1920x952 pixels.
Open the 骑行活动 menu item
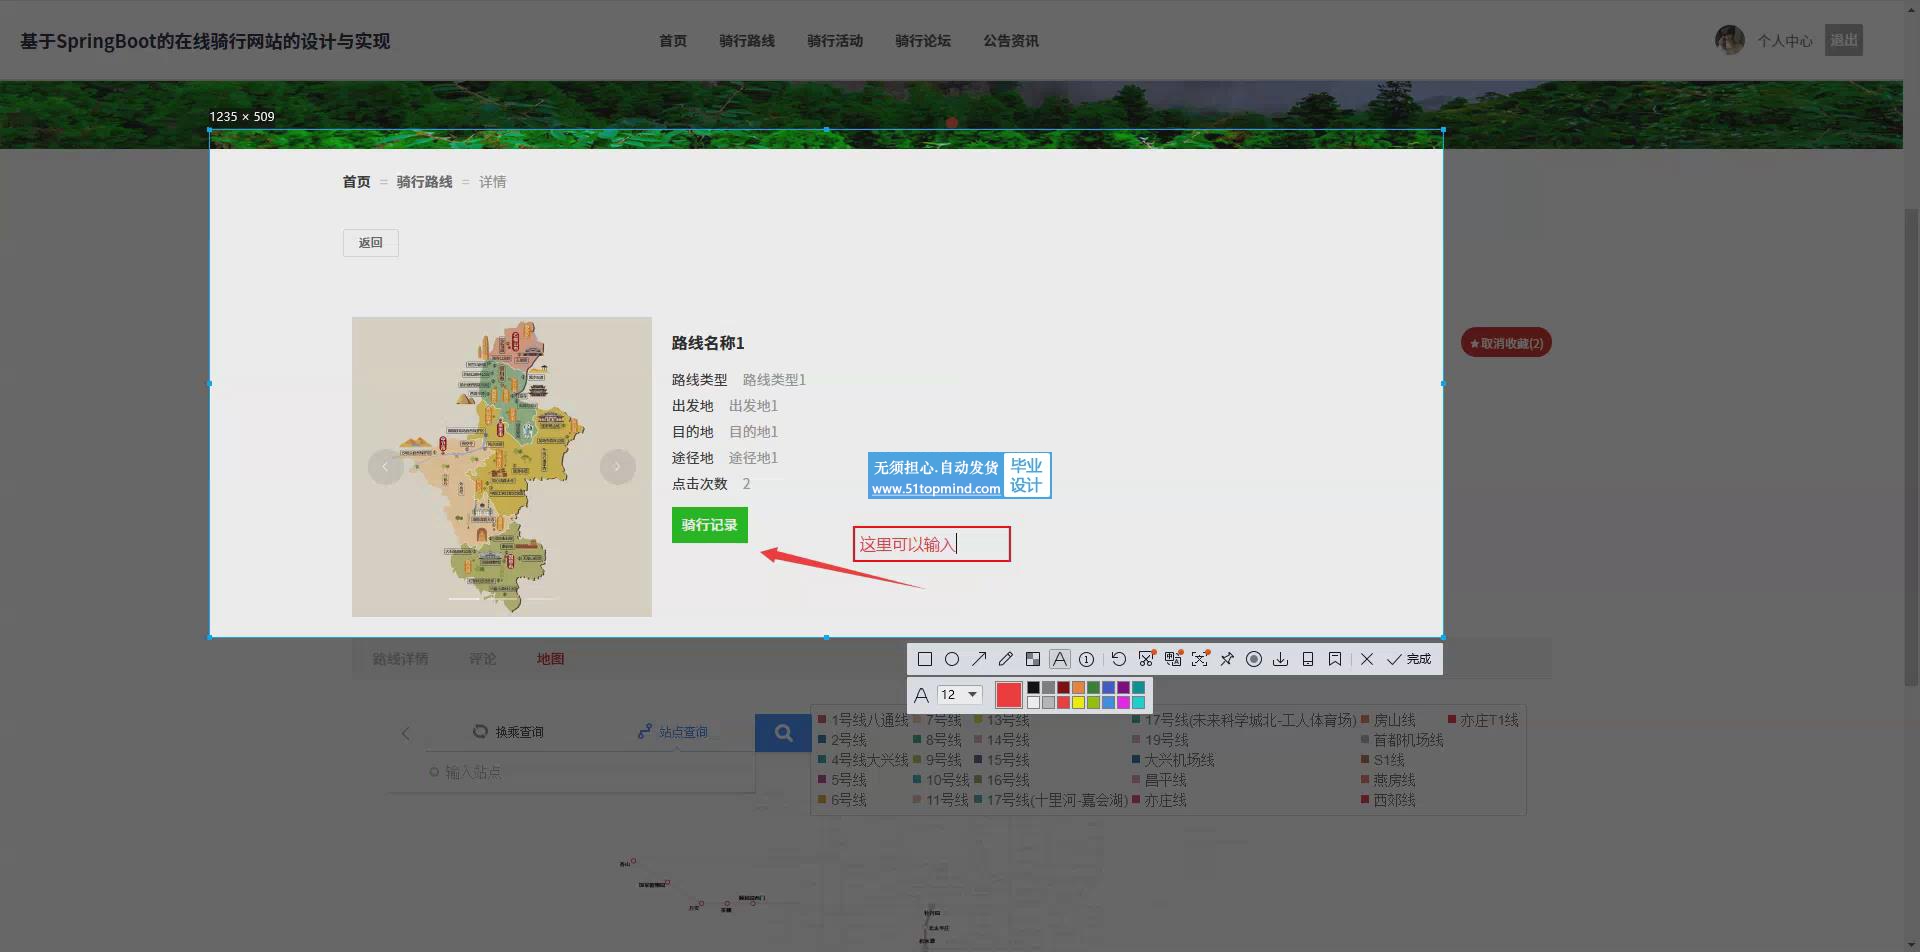tap(835, 41)
